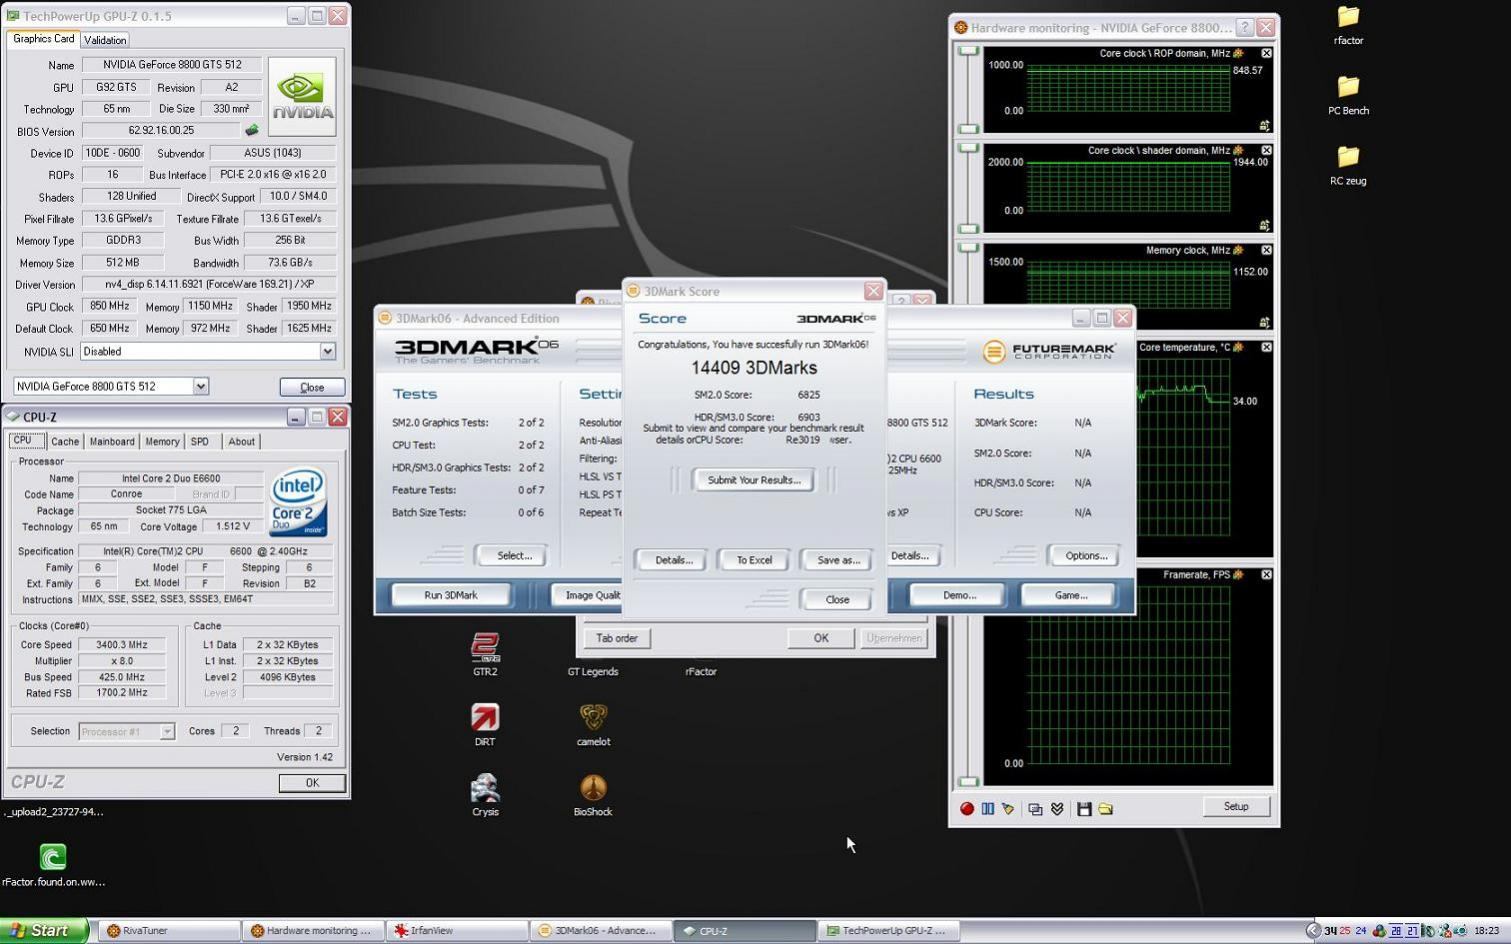Open a log with the folder icon in monitoring toolbar
The height and width of the screenshot is (944, 1511).
(x=1106, y=809)
